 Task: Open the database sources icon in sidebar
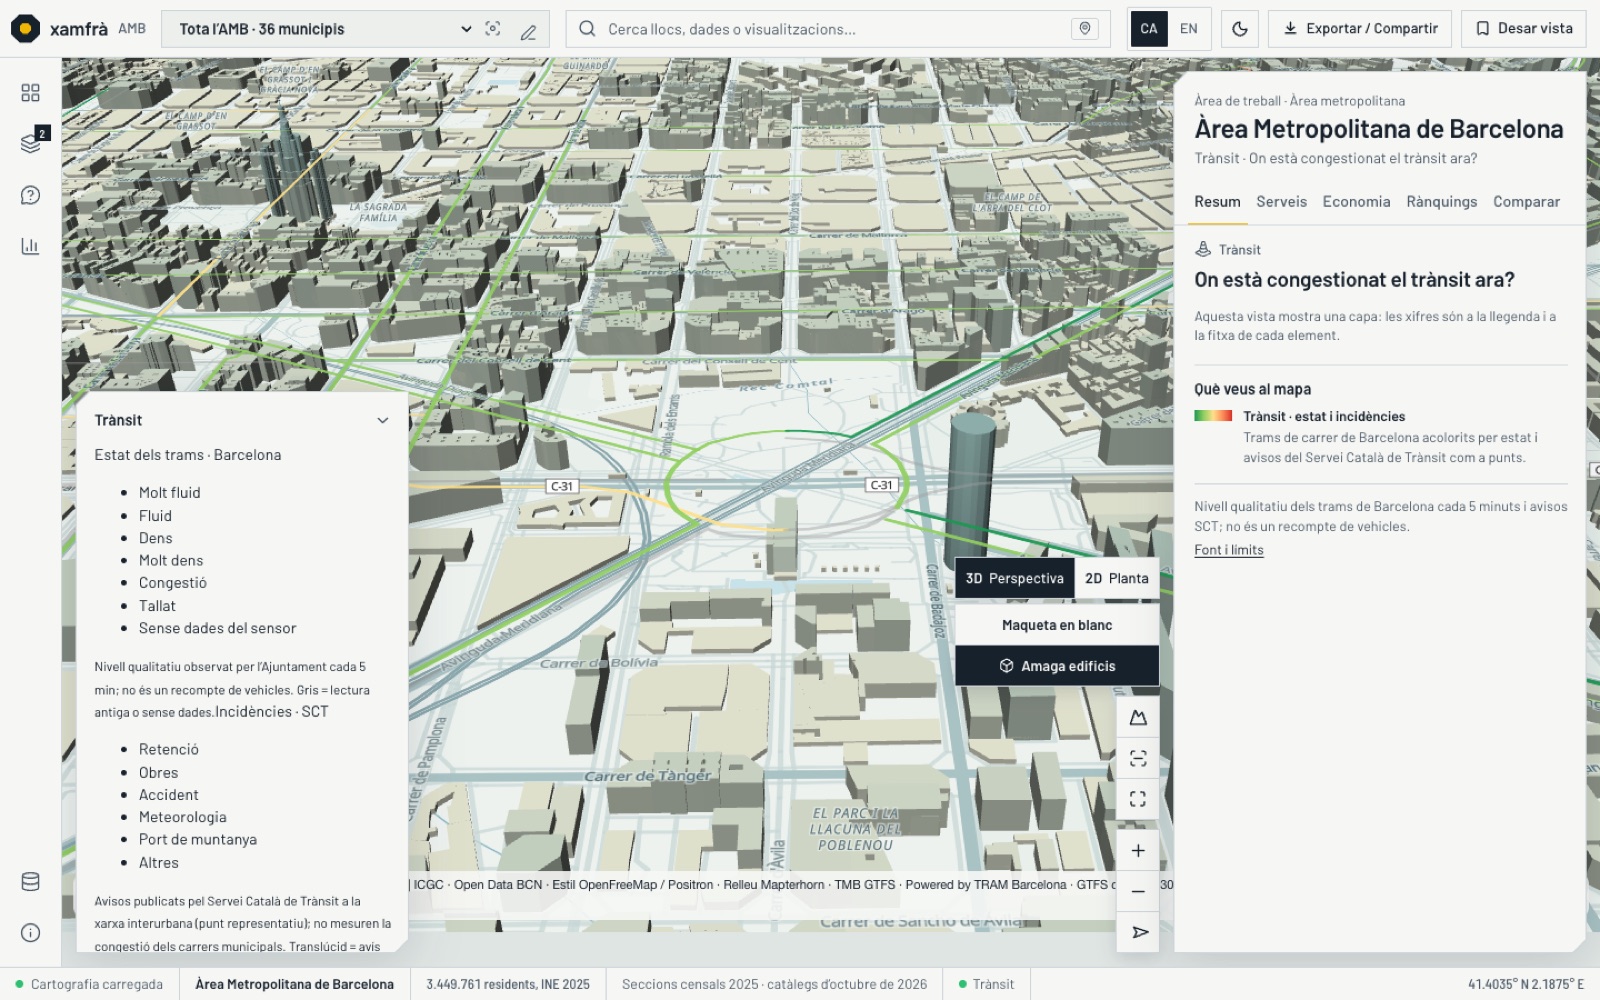pos(30,881)
